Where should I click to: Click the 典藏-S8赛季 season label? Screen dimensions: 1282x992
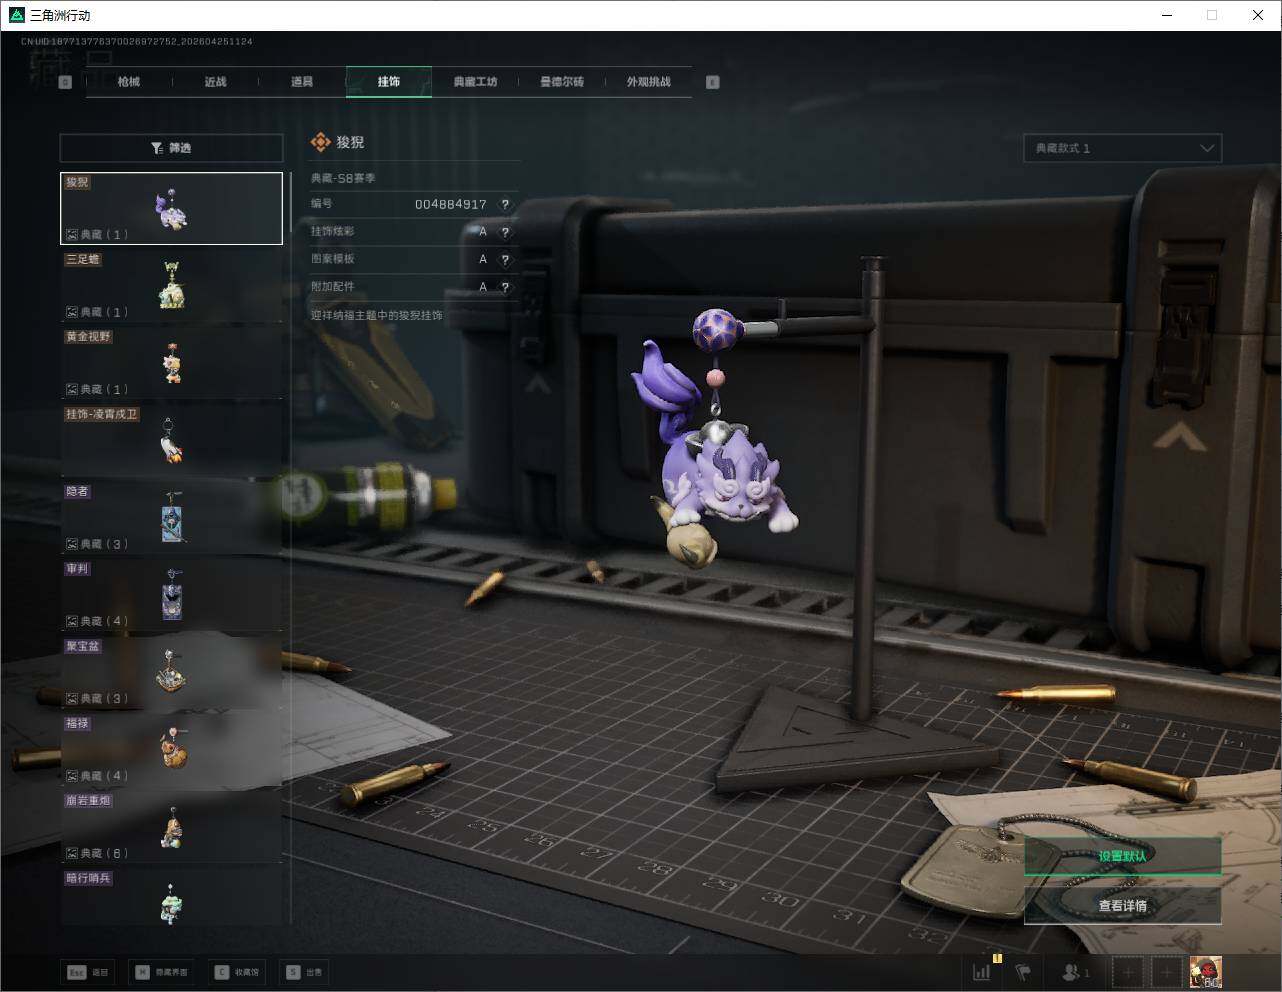click(343, 178)
